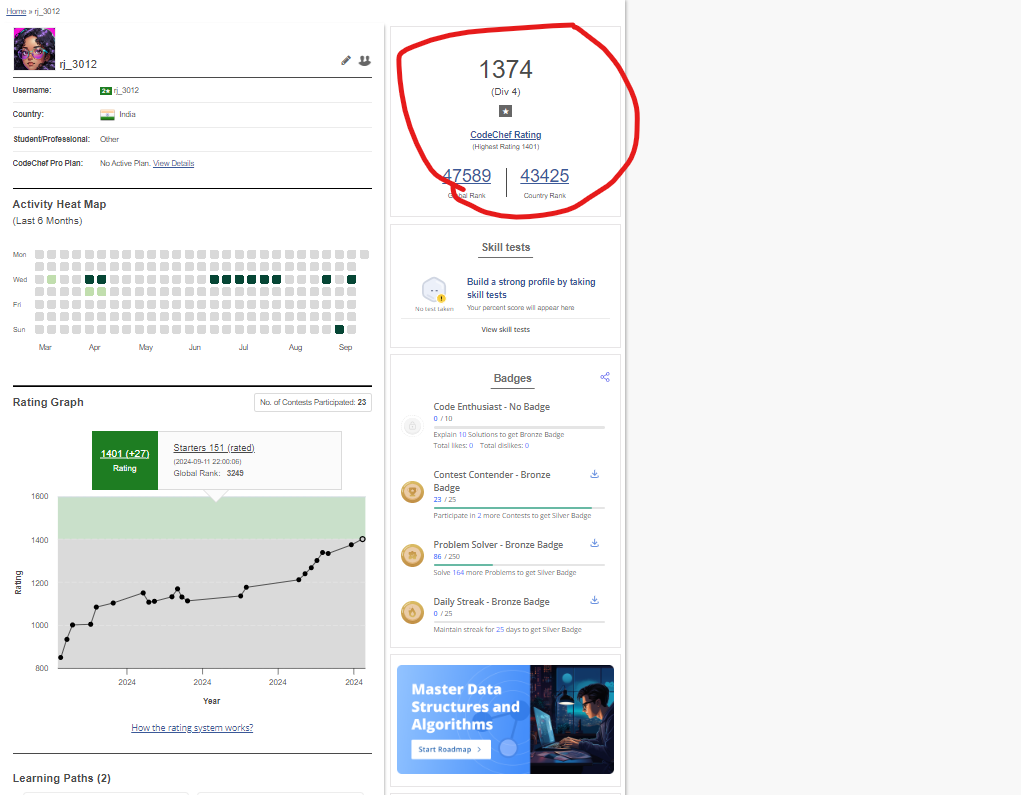This screenshot has height=795, width=1021.
Task: Click the Highest Rating 1401 text
Action: [x=506, y=147]
